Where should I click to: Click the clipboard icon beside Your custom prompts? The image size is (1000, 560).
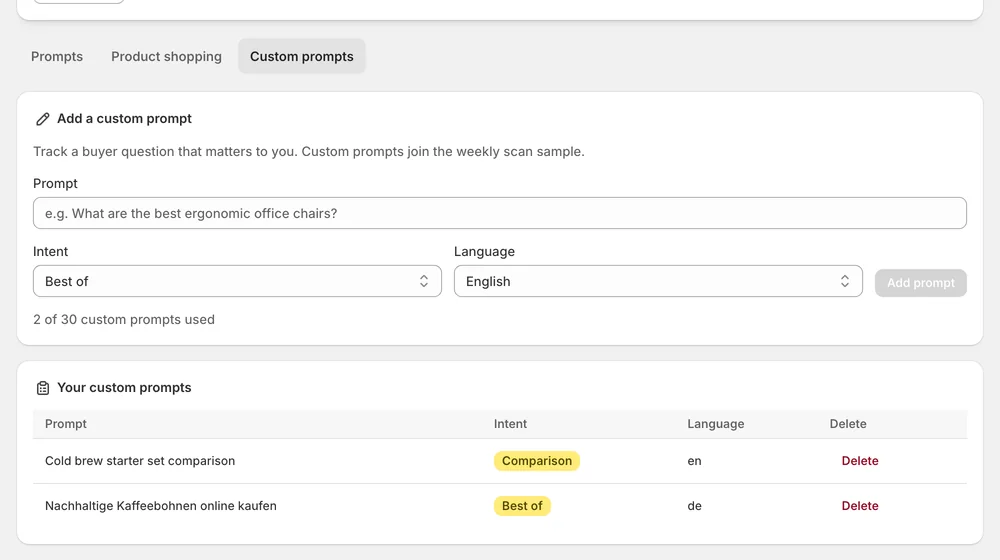43,388
